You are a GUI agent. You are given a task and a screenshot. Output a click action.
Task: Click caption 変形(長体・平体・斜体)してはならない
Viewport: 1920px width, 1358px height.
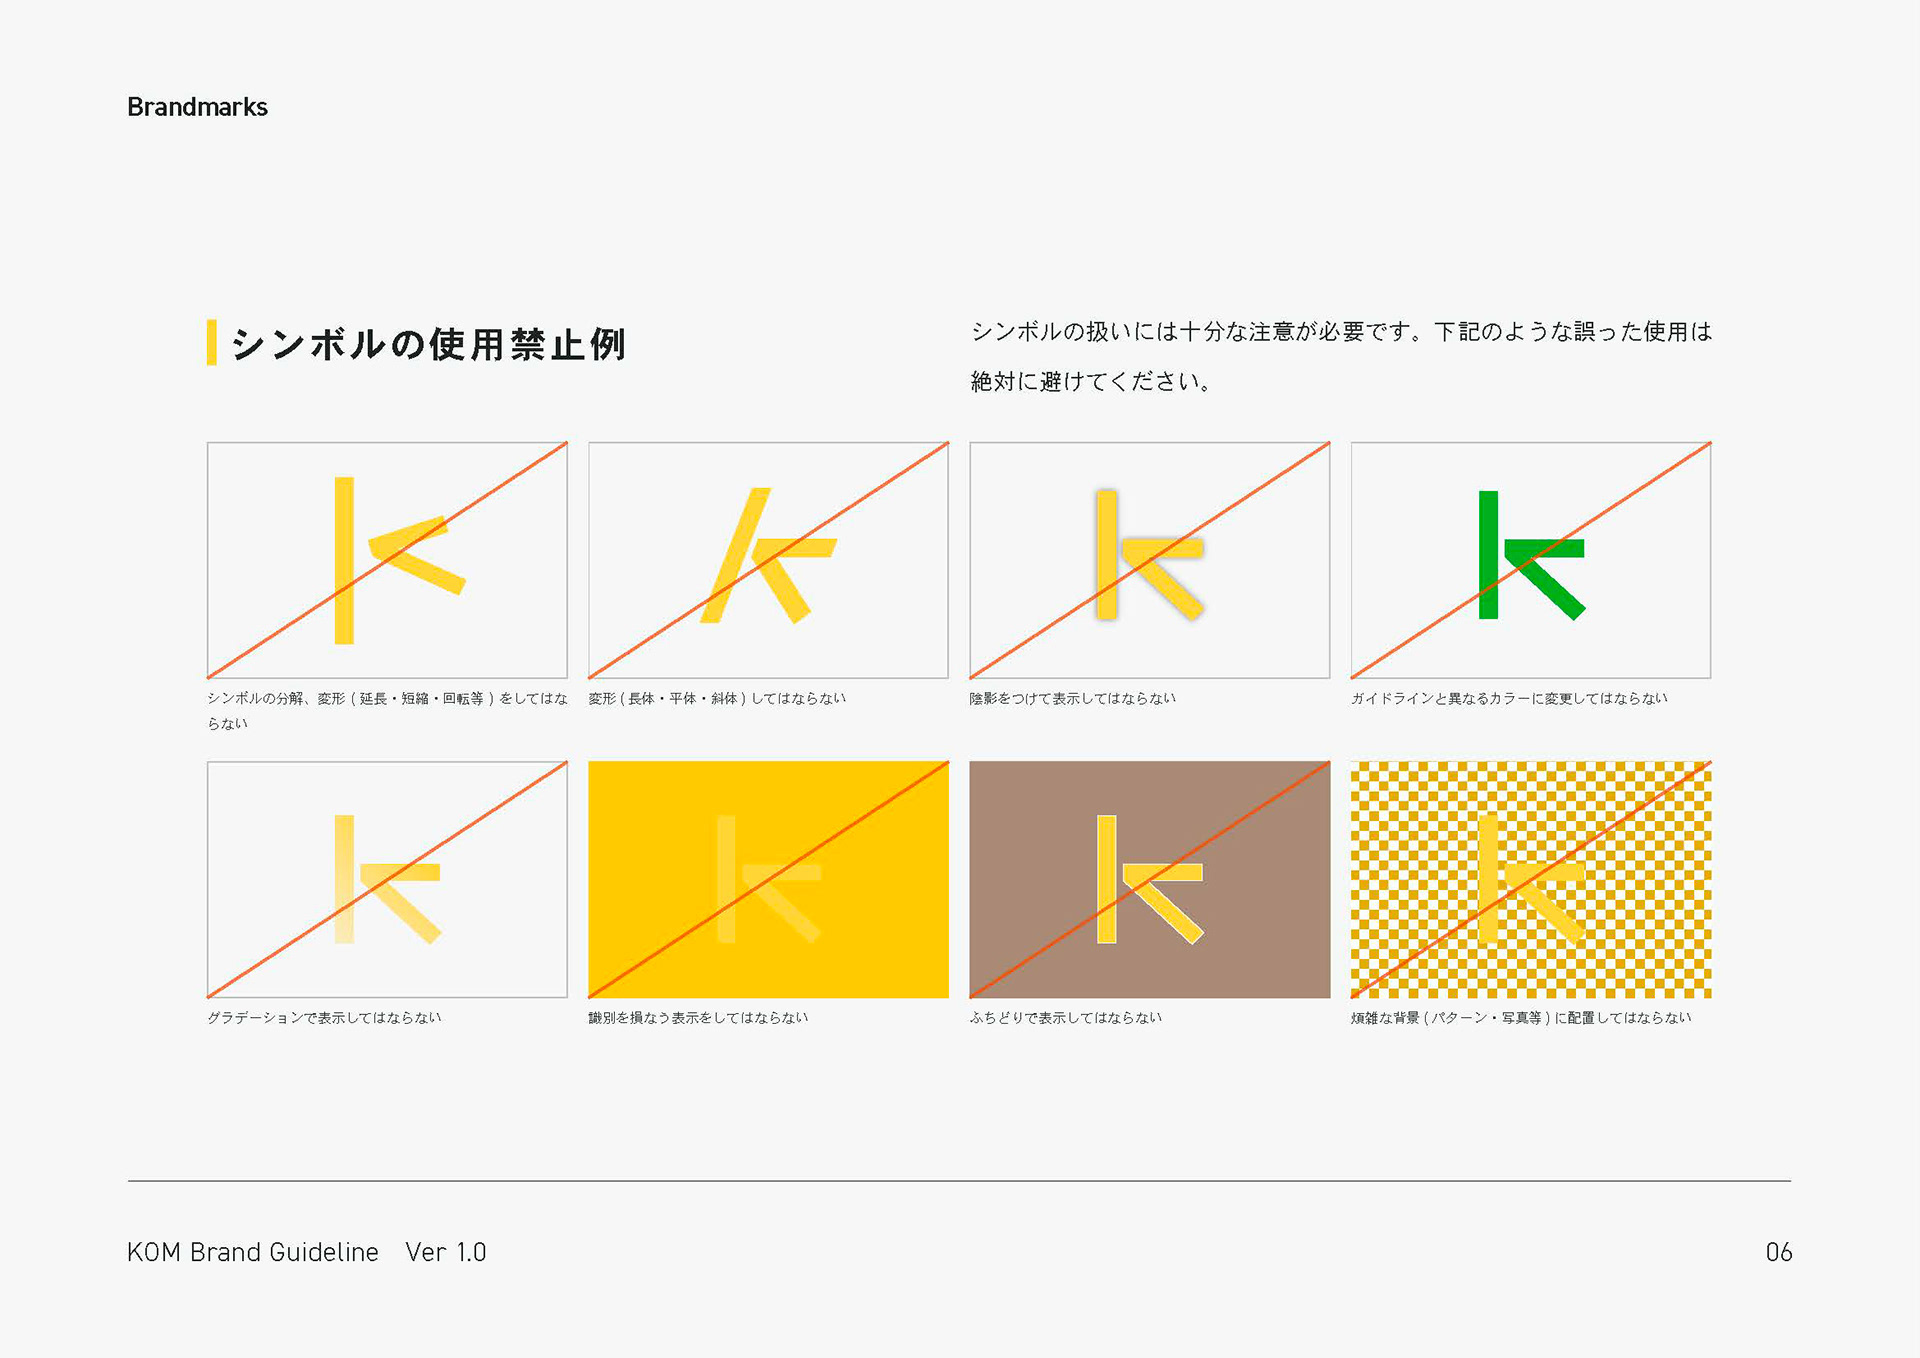[x=716, y=698]
